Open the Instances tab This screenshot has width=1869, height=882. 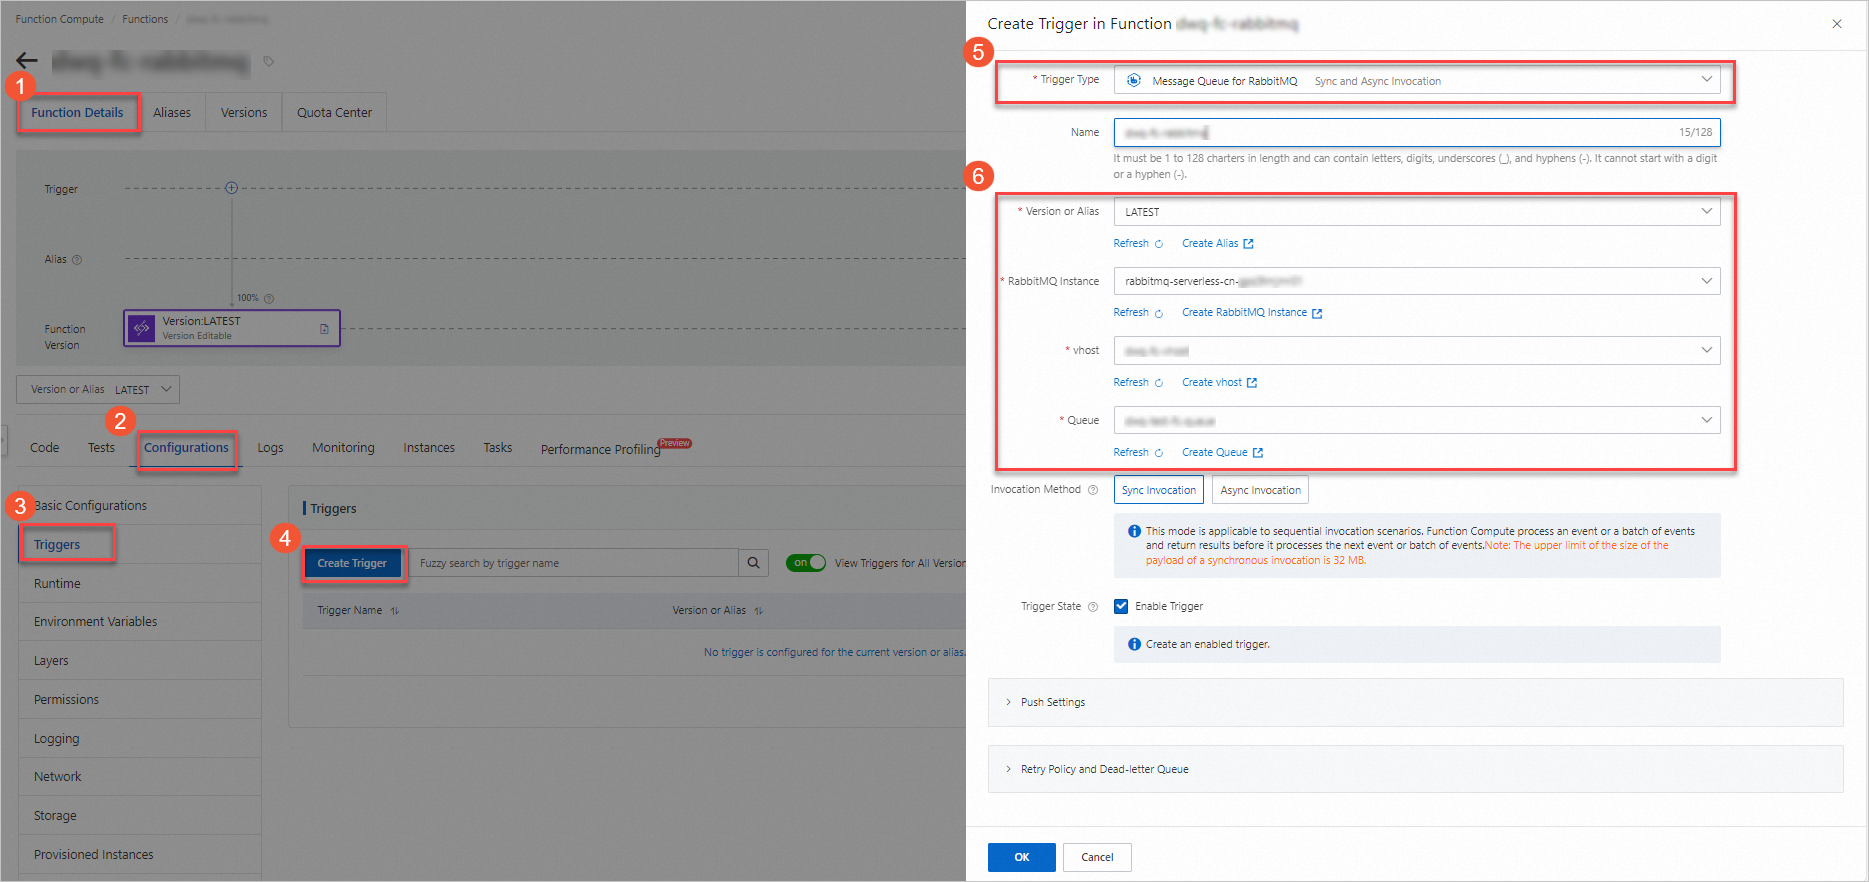(429, 448)
